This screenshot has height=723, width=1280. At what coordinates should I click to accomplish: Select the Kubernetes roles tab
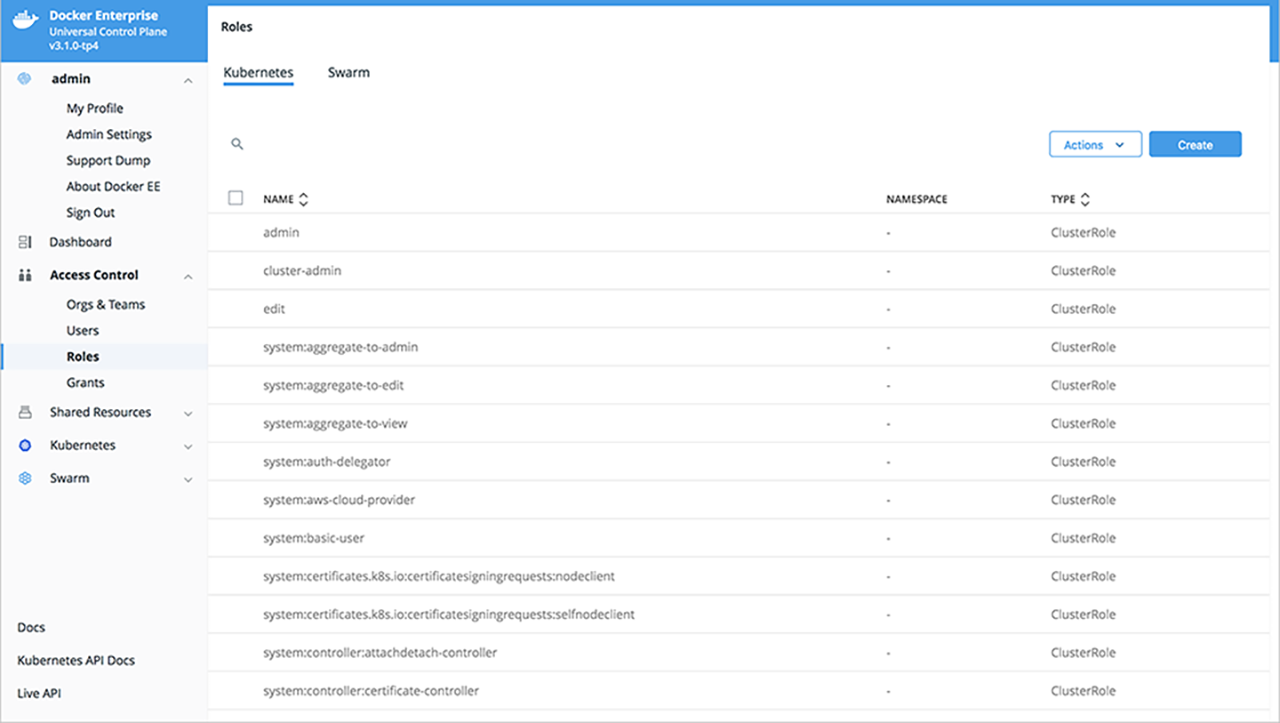pyautogui.click(x=258, y=73)
